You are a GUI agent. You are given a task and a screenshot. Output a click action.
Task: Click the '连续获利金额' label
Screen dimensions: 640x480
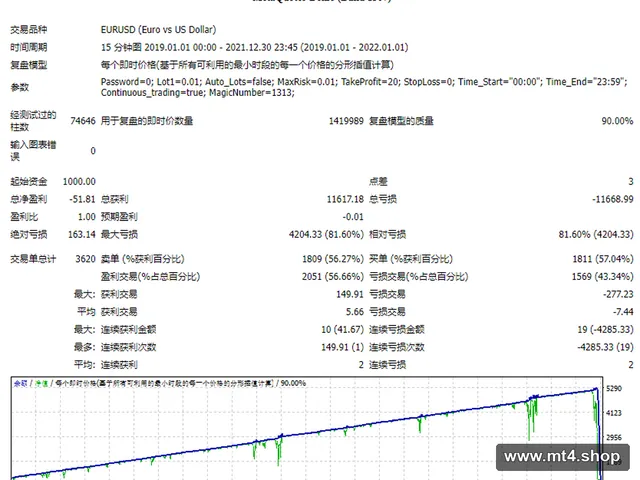pyautogui.click(x=129, y=329)
